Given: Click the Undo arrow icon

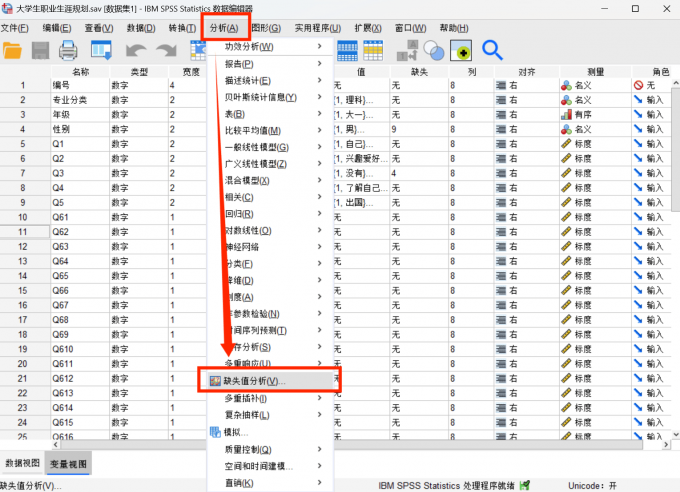Looking at the screenshot, I should (136, 51).
